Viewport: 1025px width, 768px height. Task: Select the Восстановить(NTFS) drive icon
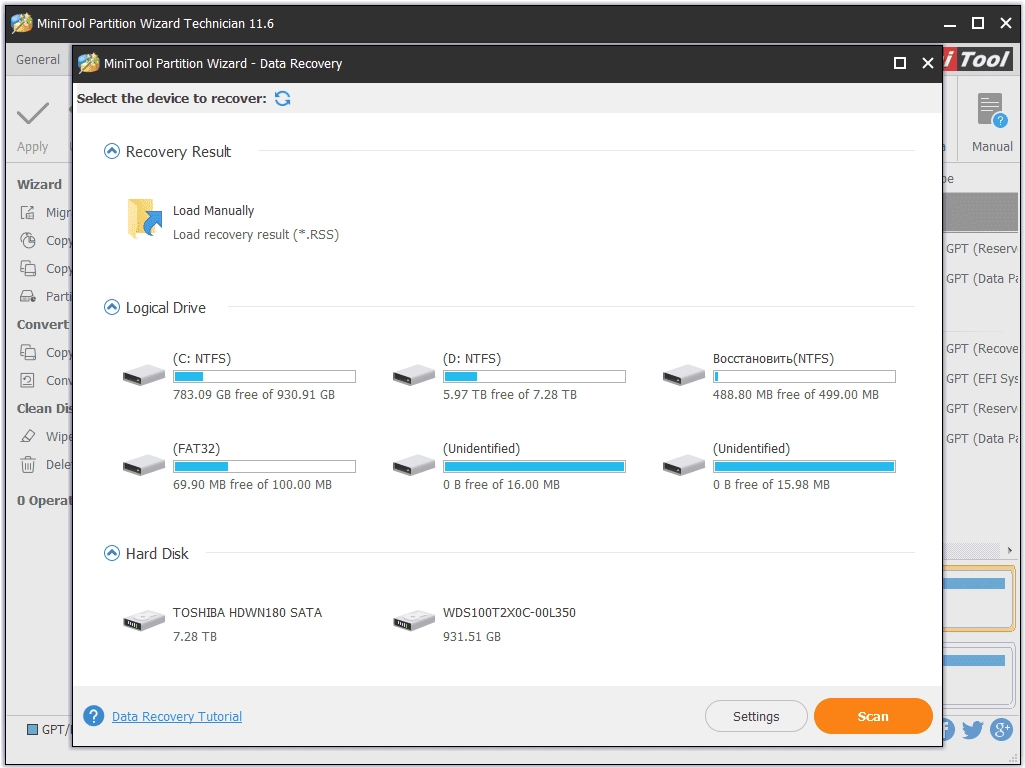click(x=684, y=375)
